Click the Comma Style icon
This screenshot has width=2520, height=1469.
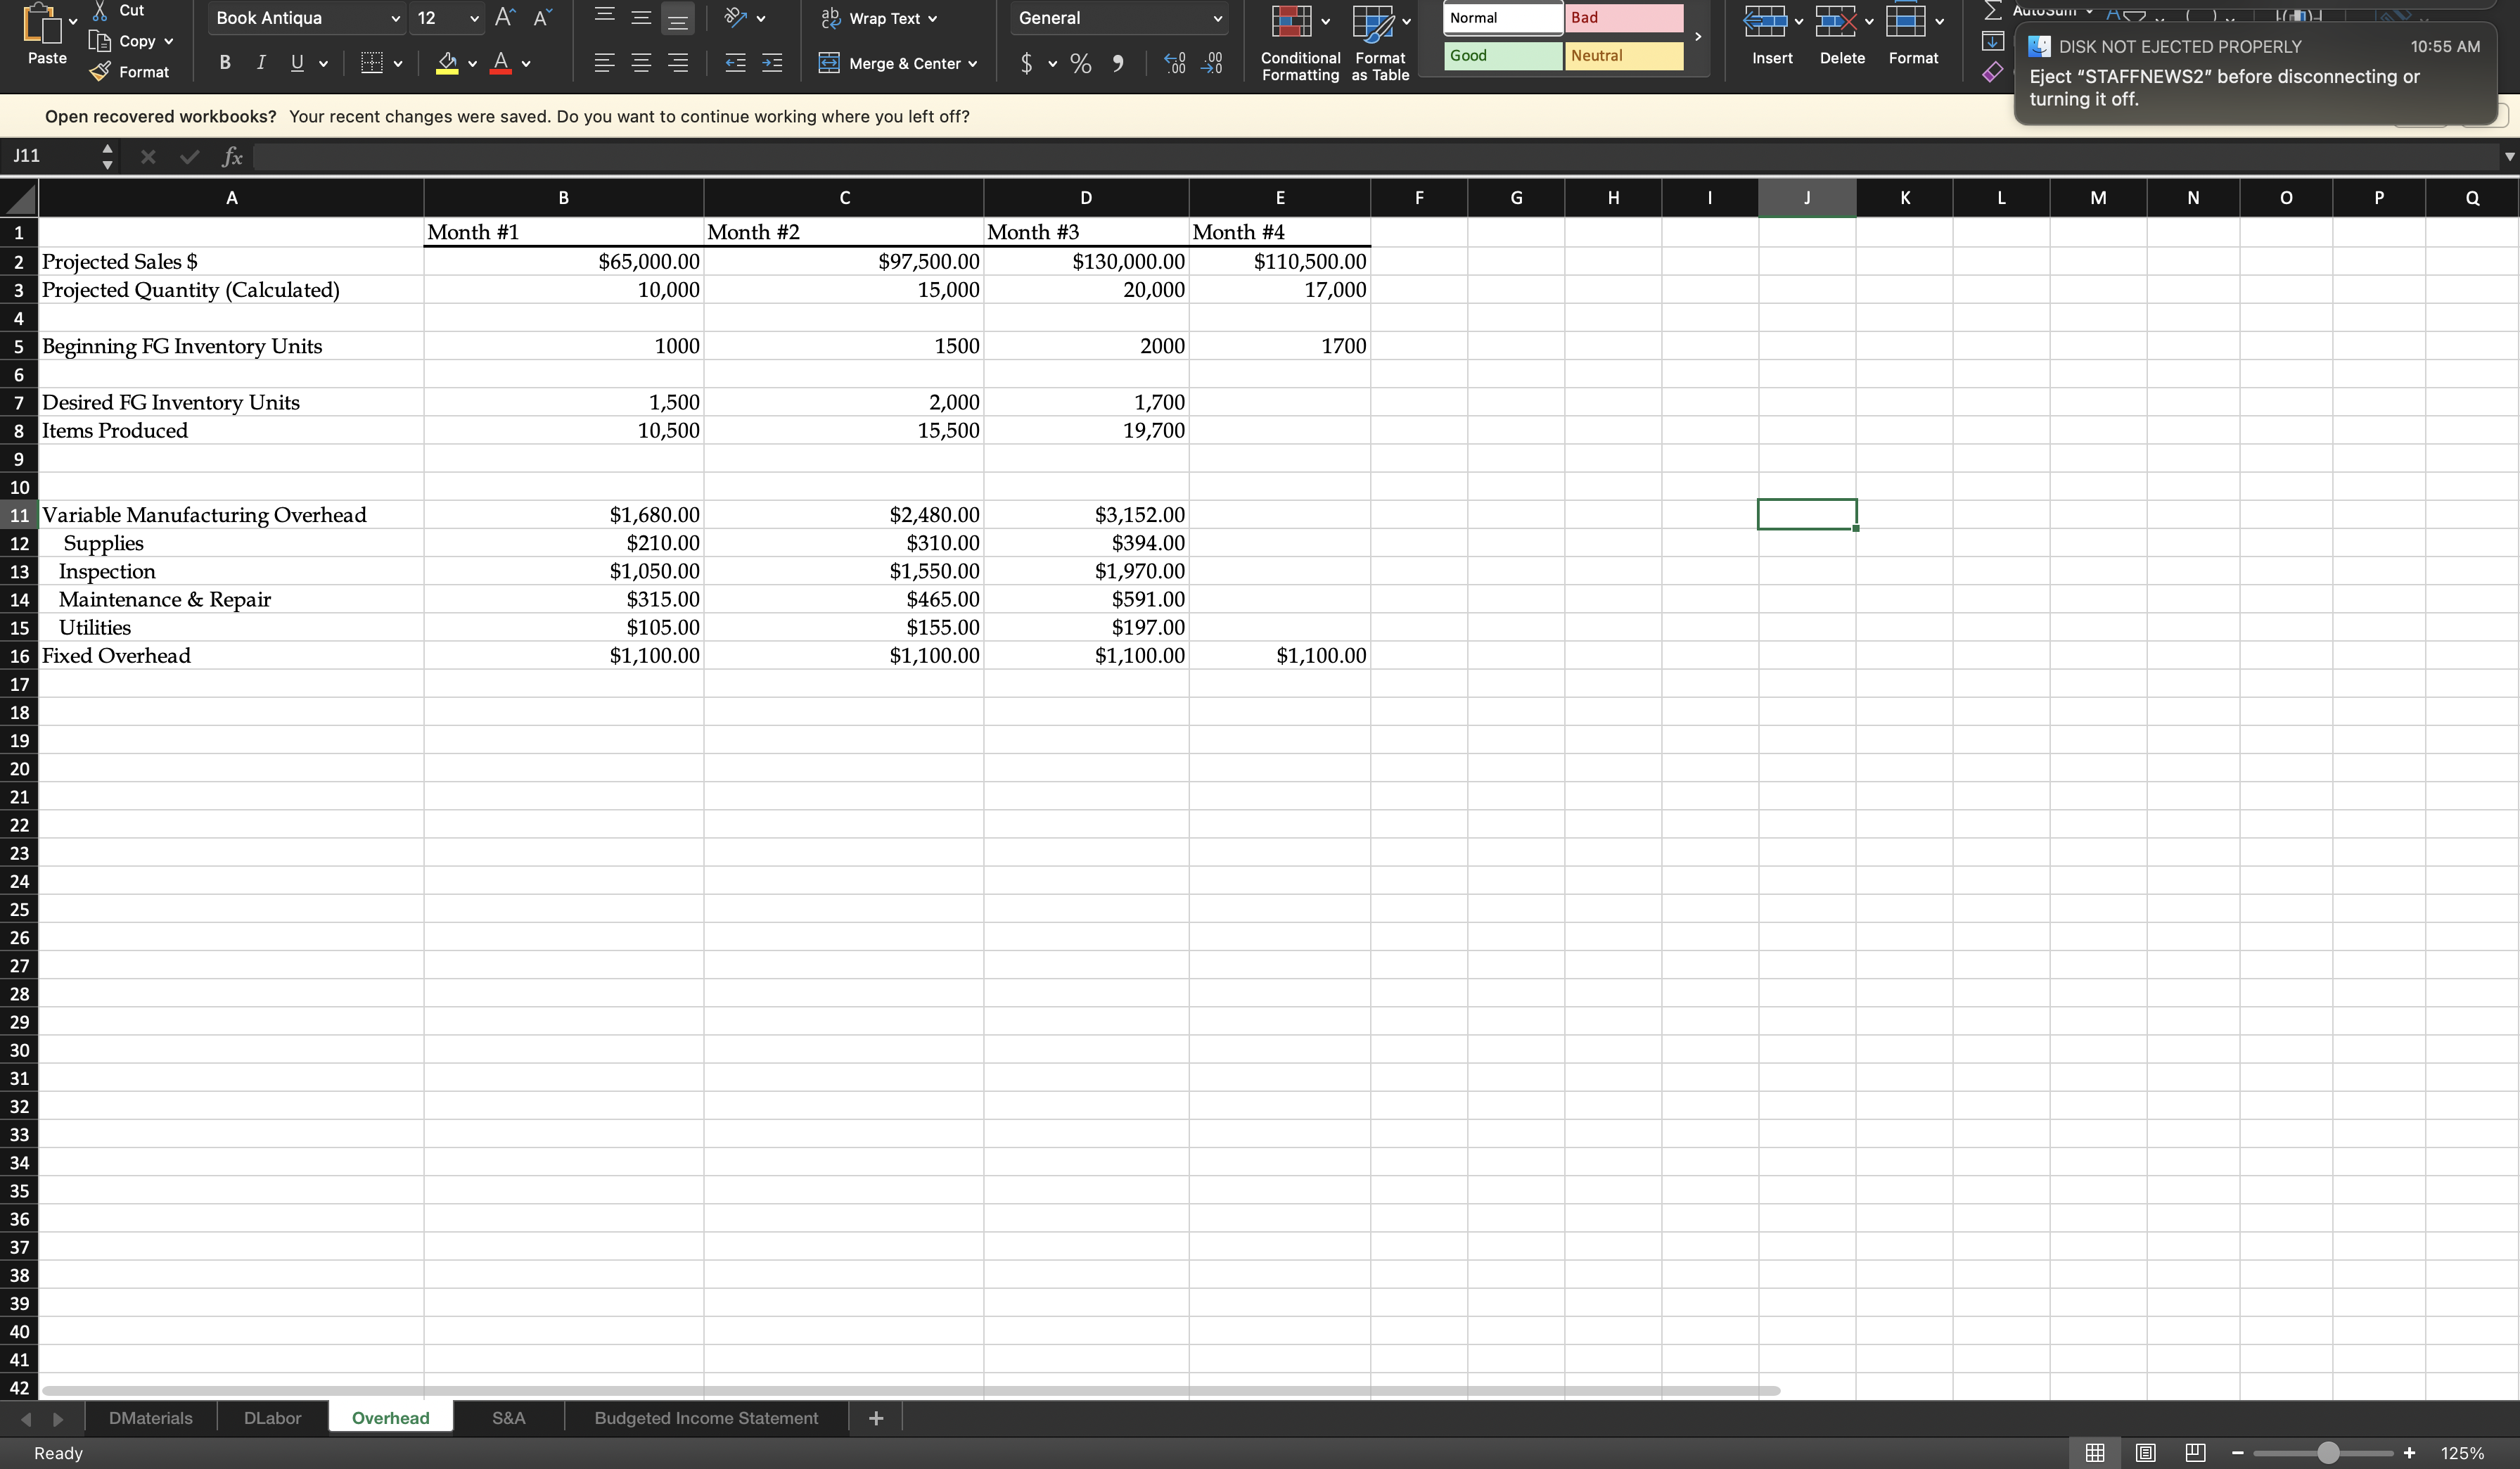(1118, 63)
